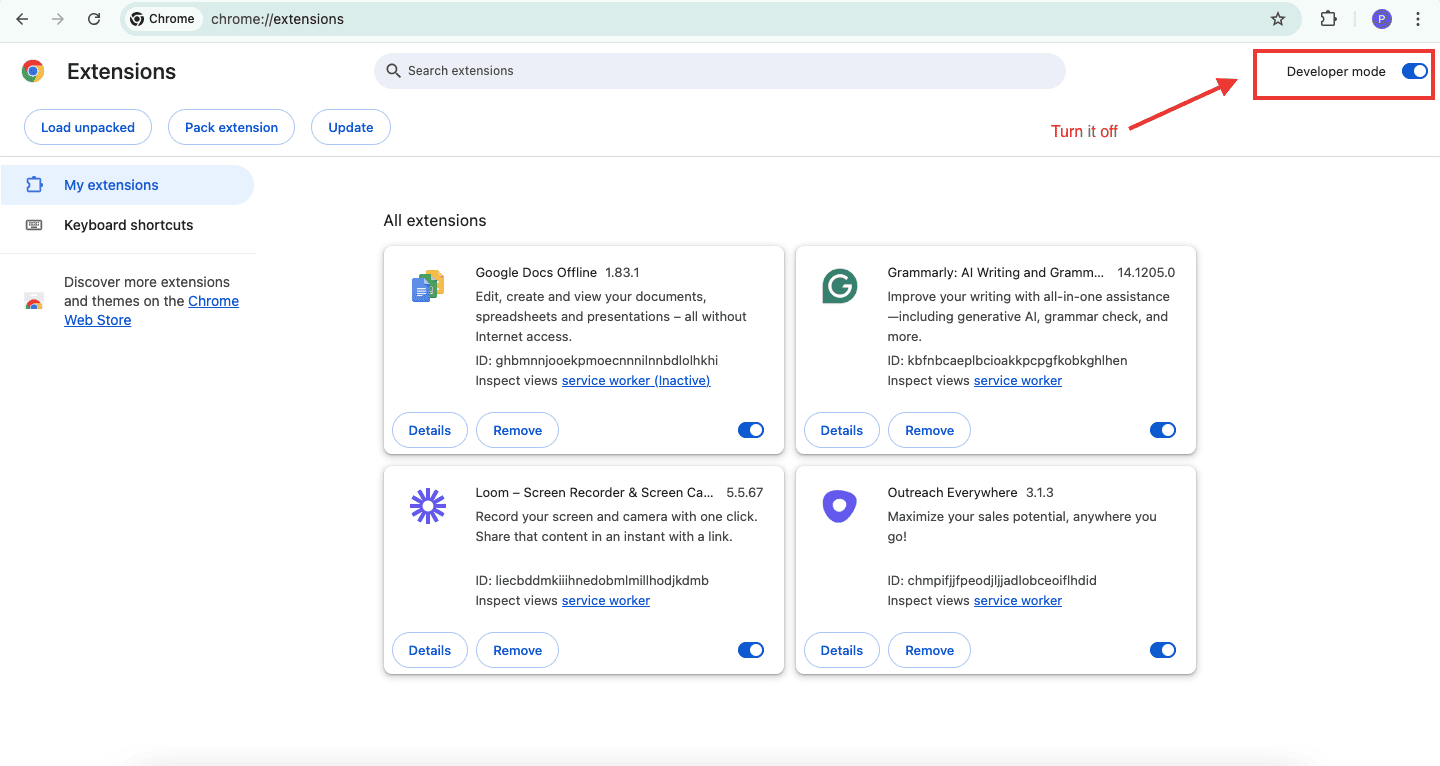
Task: Disable the Outreach Everywhere toggle
Action: 1163,650
